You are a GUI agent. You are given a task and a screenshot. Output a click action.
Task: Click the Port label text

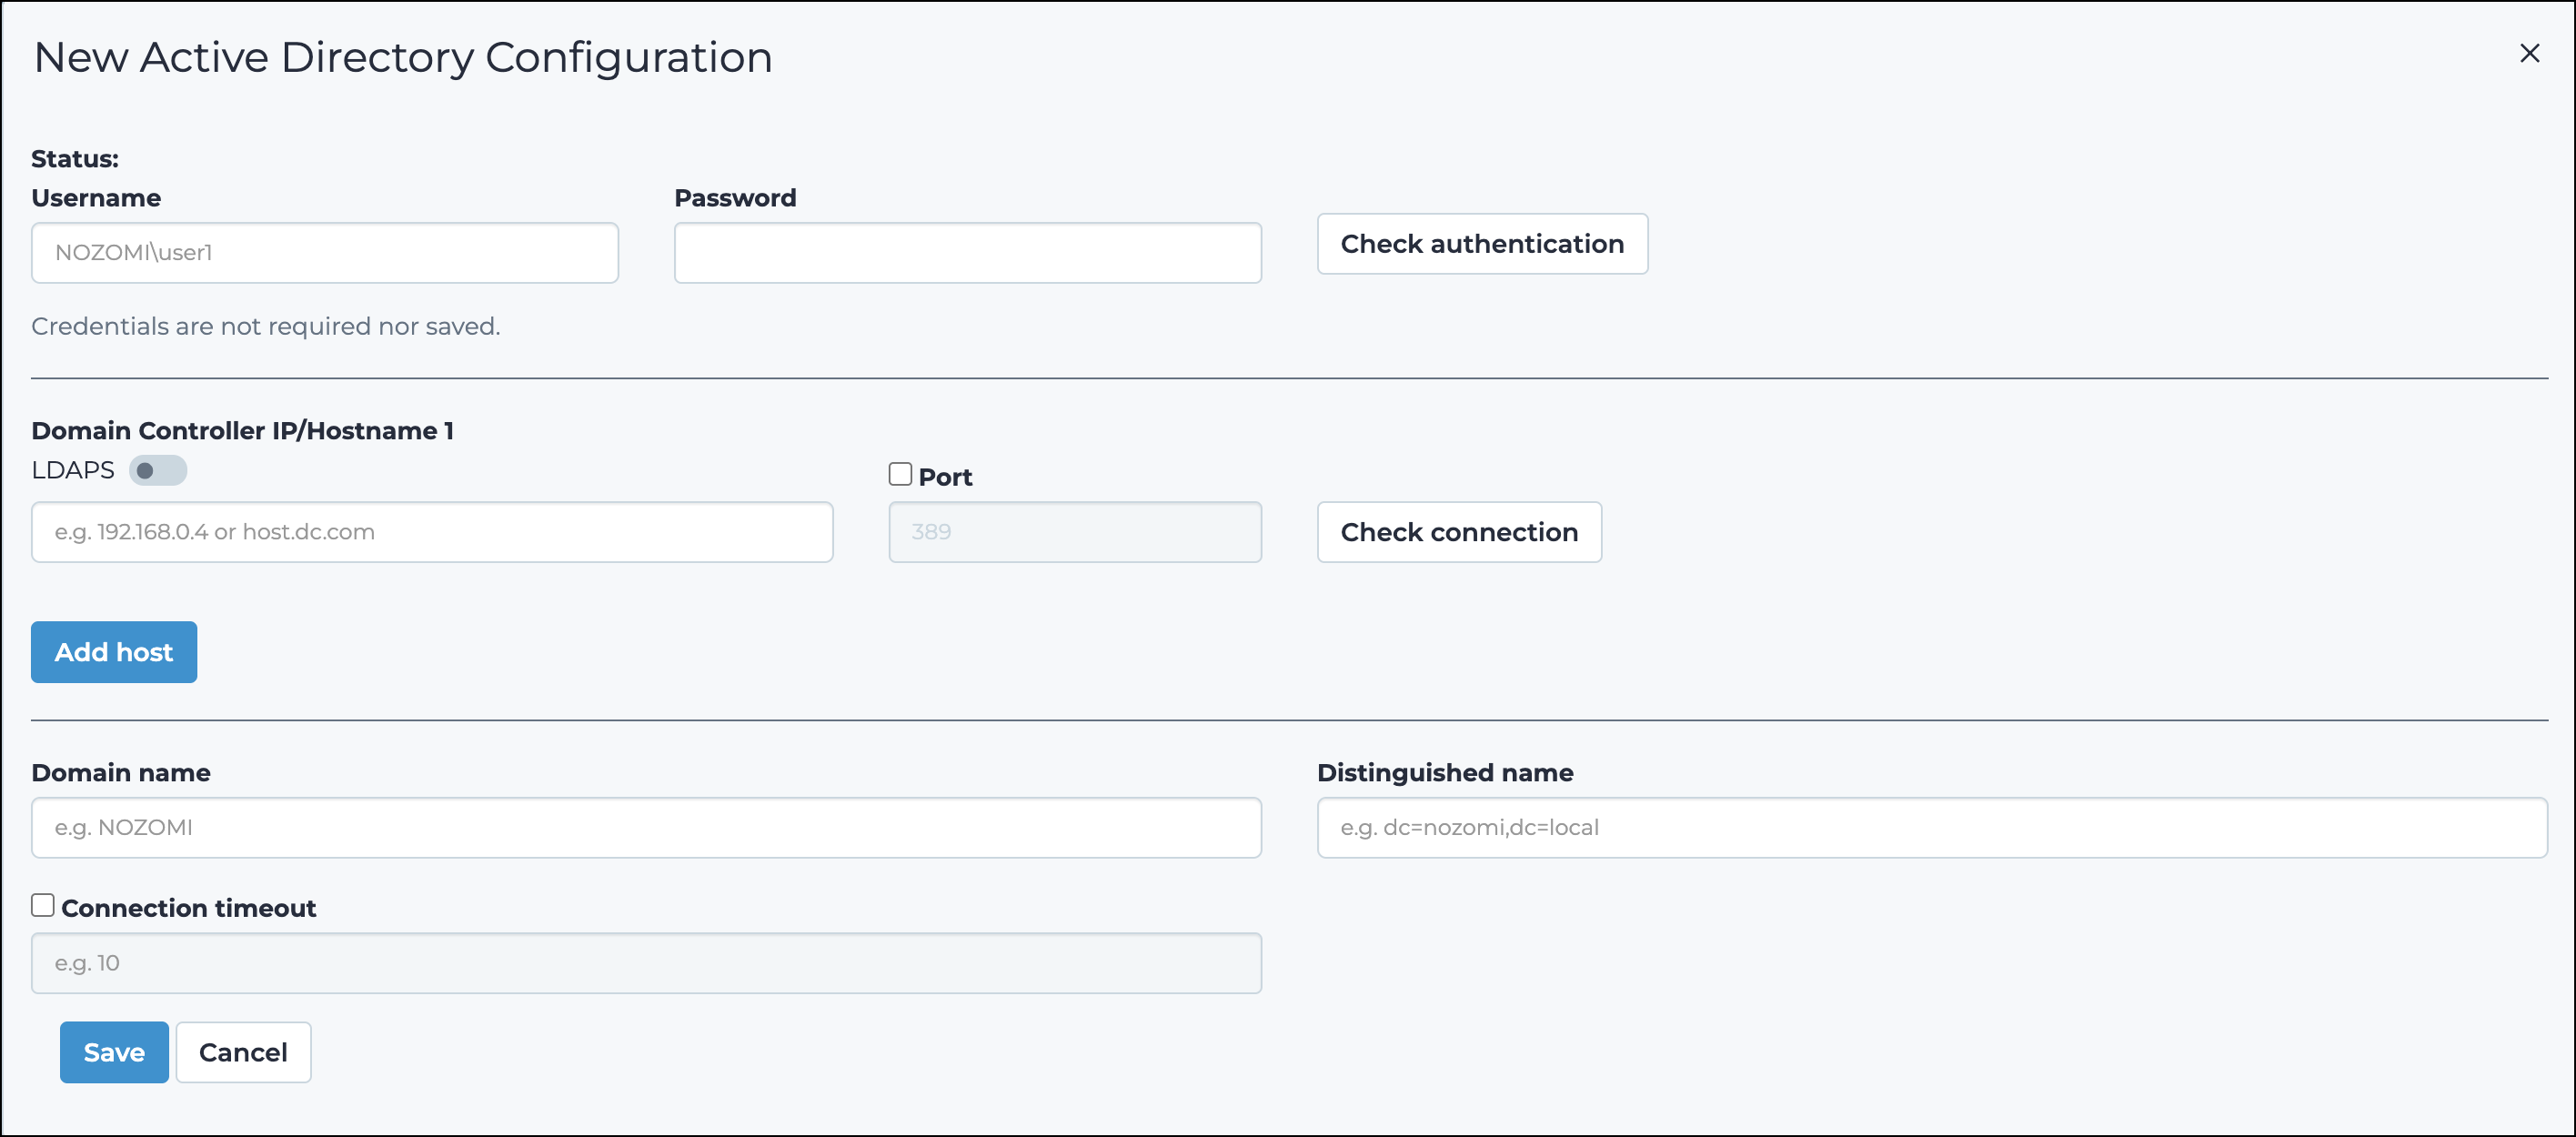click(945, 477)
